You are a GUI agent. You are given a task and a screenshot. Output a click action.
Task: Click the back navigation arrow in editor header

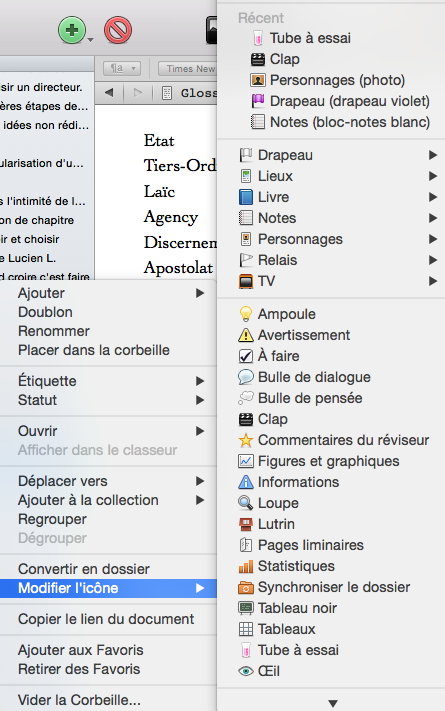109,93
